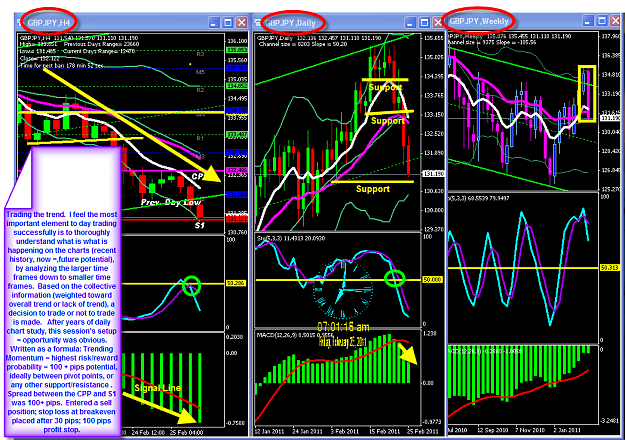Viewport: 625px width, 440px height.
Task: Minimize the GBPJPY,Weekly chart window
Action: [588, 20]
